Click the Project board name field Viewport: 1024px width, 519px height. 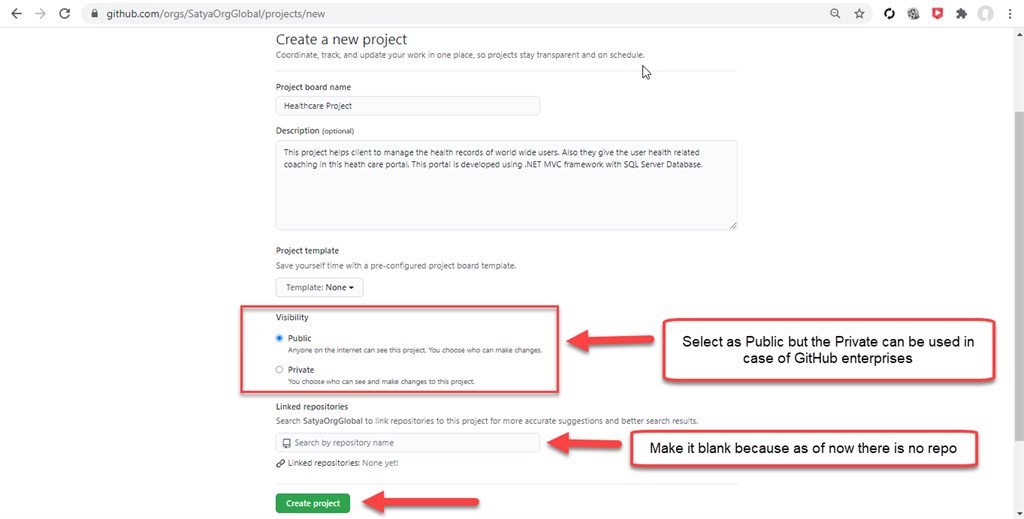(x=408, y=105)
